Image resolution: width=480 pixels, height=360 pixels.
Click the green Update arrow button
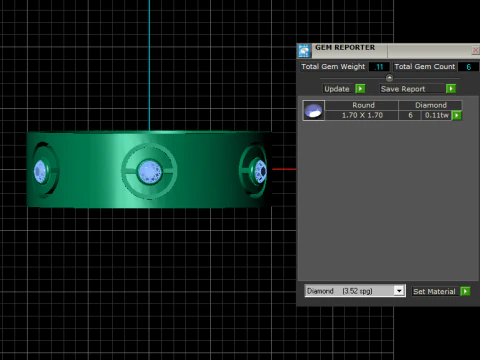360,89
